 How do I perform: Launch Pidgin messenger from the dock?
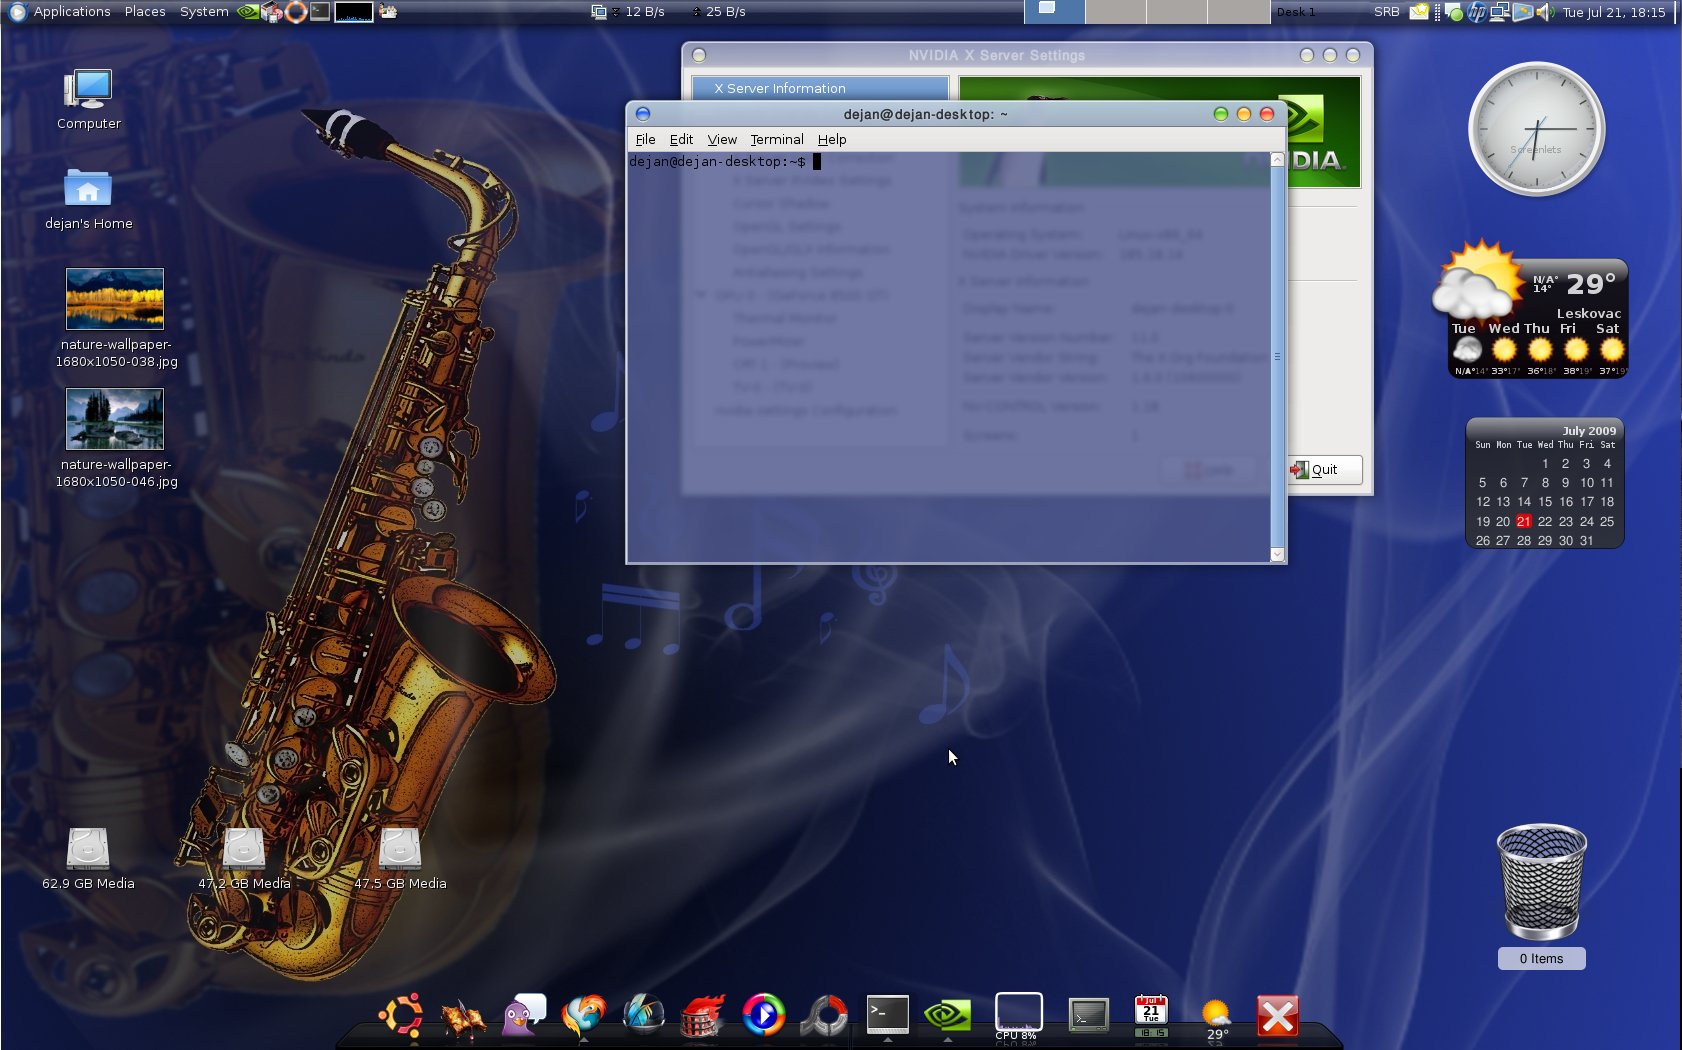pos(524,1015)
